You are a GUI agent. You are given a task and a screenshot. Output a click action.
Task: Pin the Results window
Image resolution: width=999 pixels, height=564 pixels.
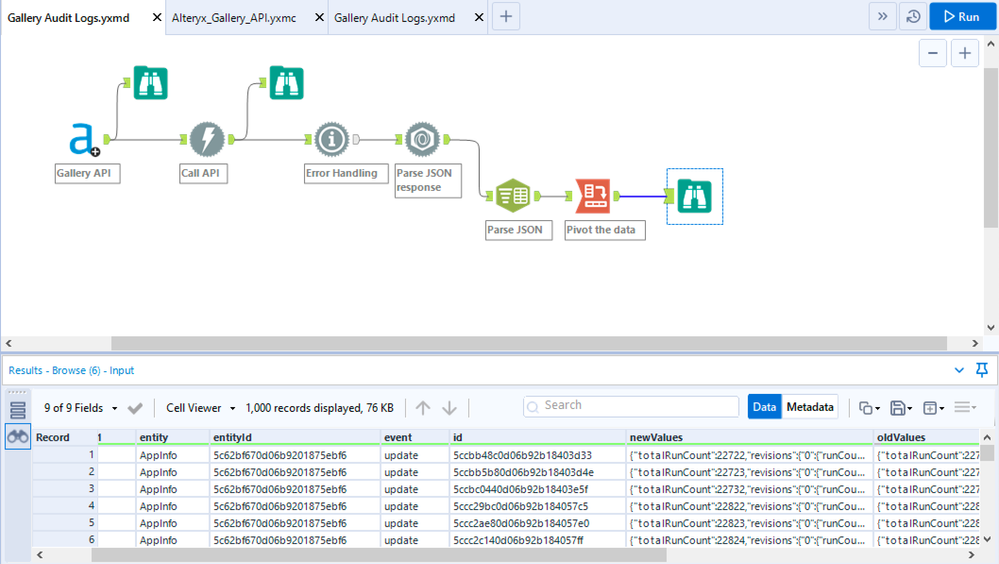click(x=981, y=370)
